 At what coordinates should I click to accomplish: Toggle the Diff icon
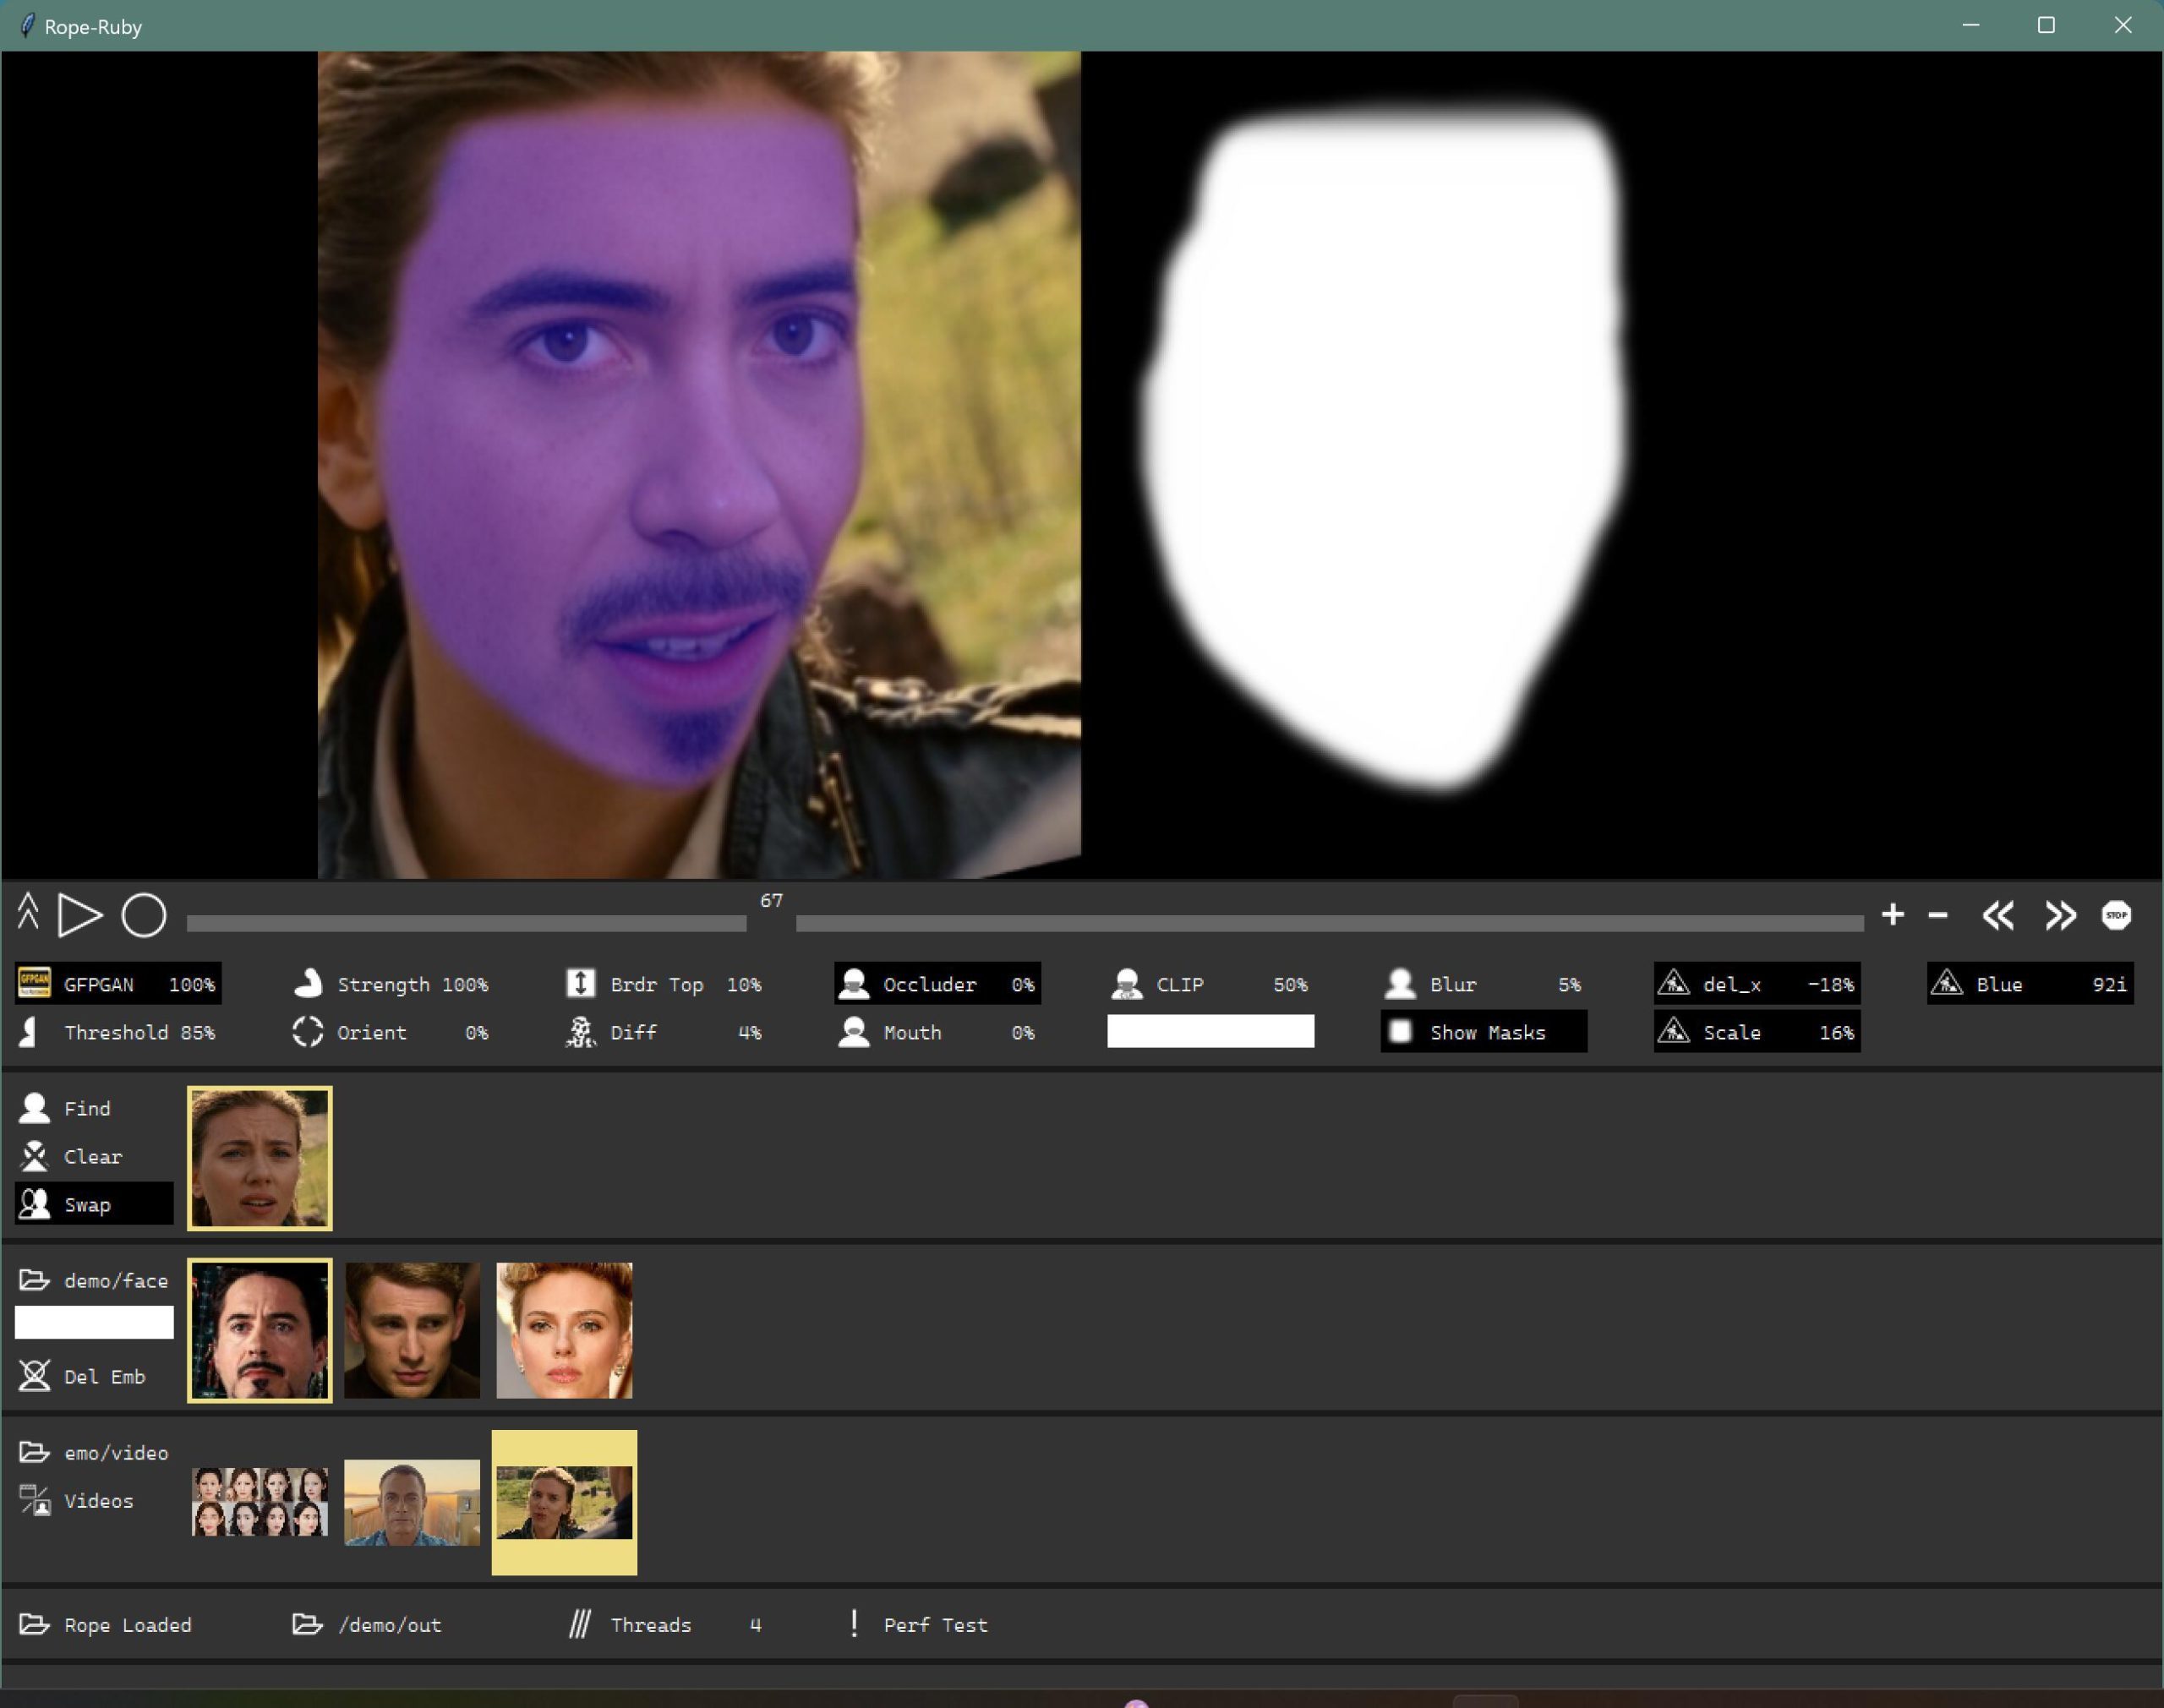point(580,1031)
